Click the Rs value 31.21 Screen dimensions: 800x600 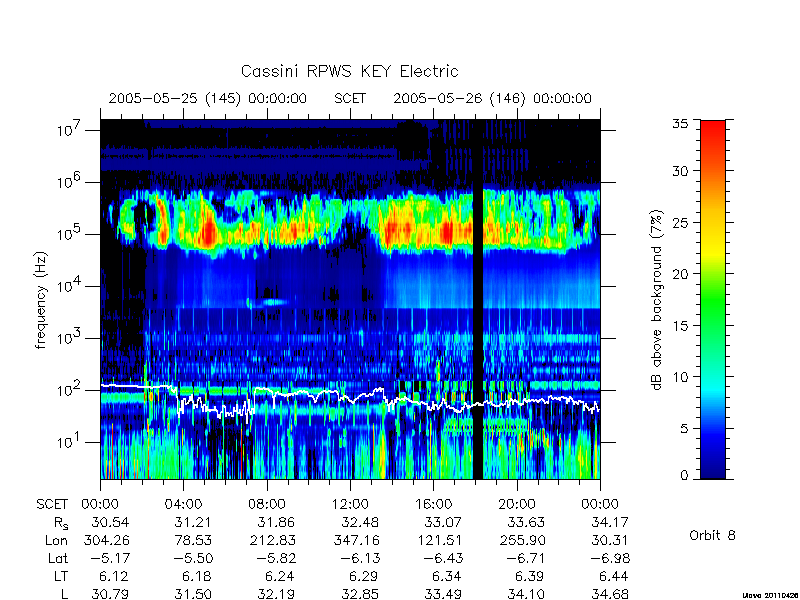193,522
